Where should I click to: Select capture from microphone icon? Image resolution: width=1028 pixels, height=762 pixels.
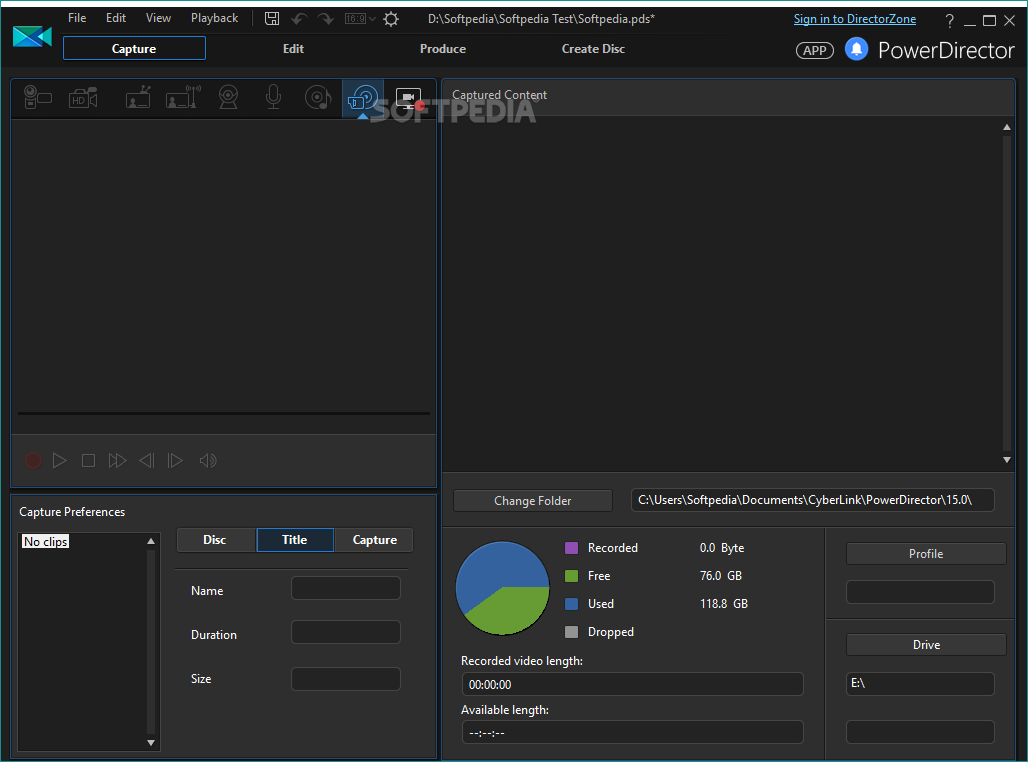(x=273, y=98)
